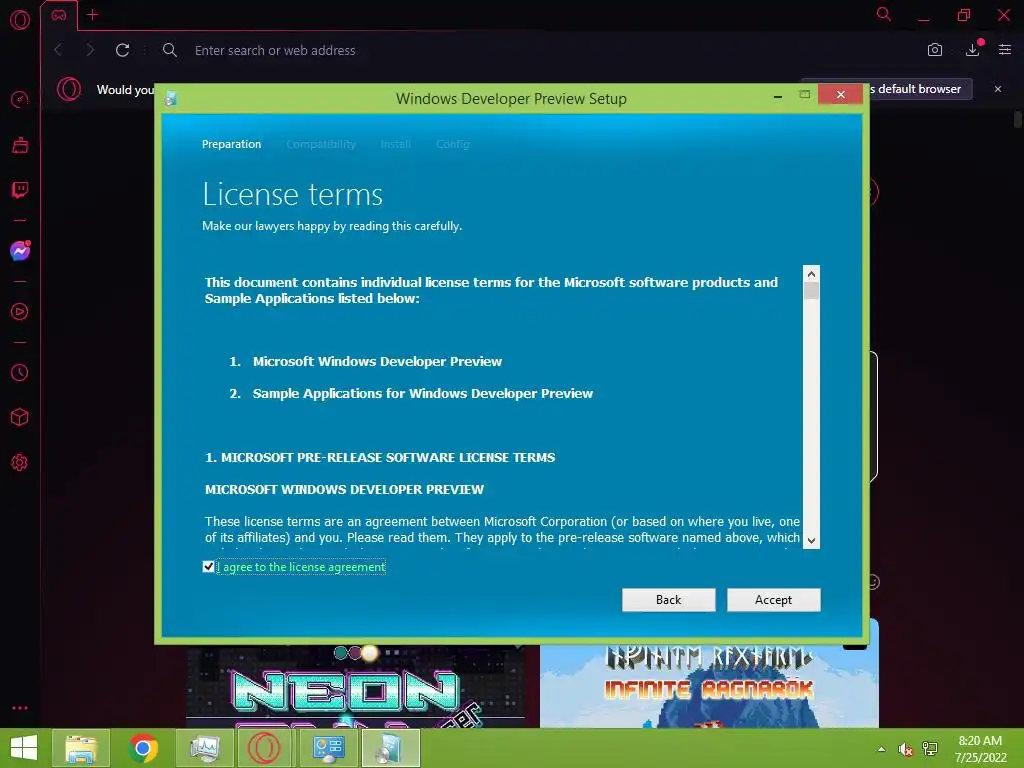Go back in Opera browser
Image resolution: width=1024 pixels, height=768 pixels.
(59, 50)
